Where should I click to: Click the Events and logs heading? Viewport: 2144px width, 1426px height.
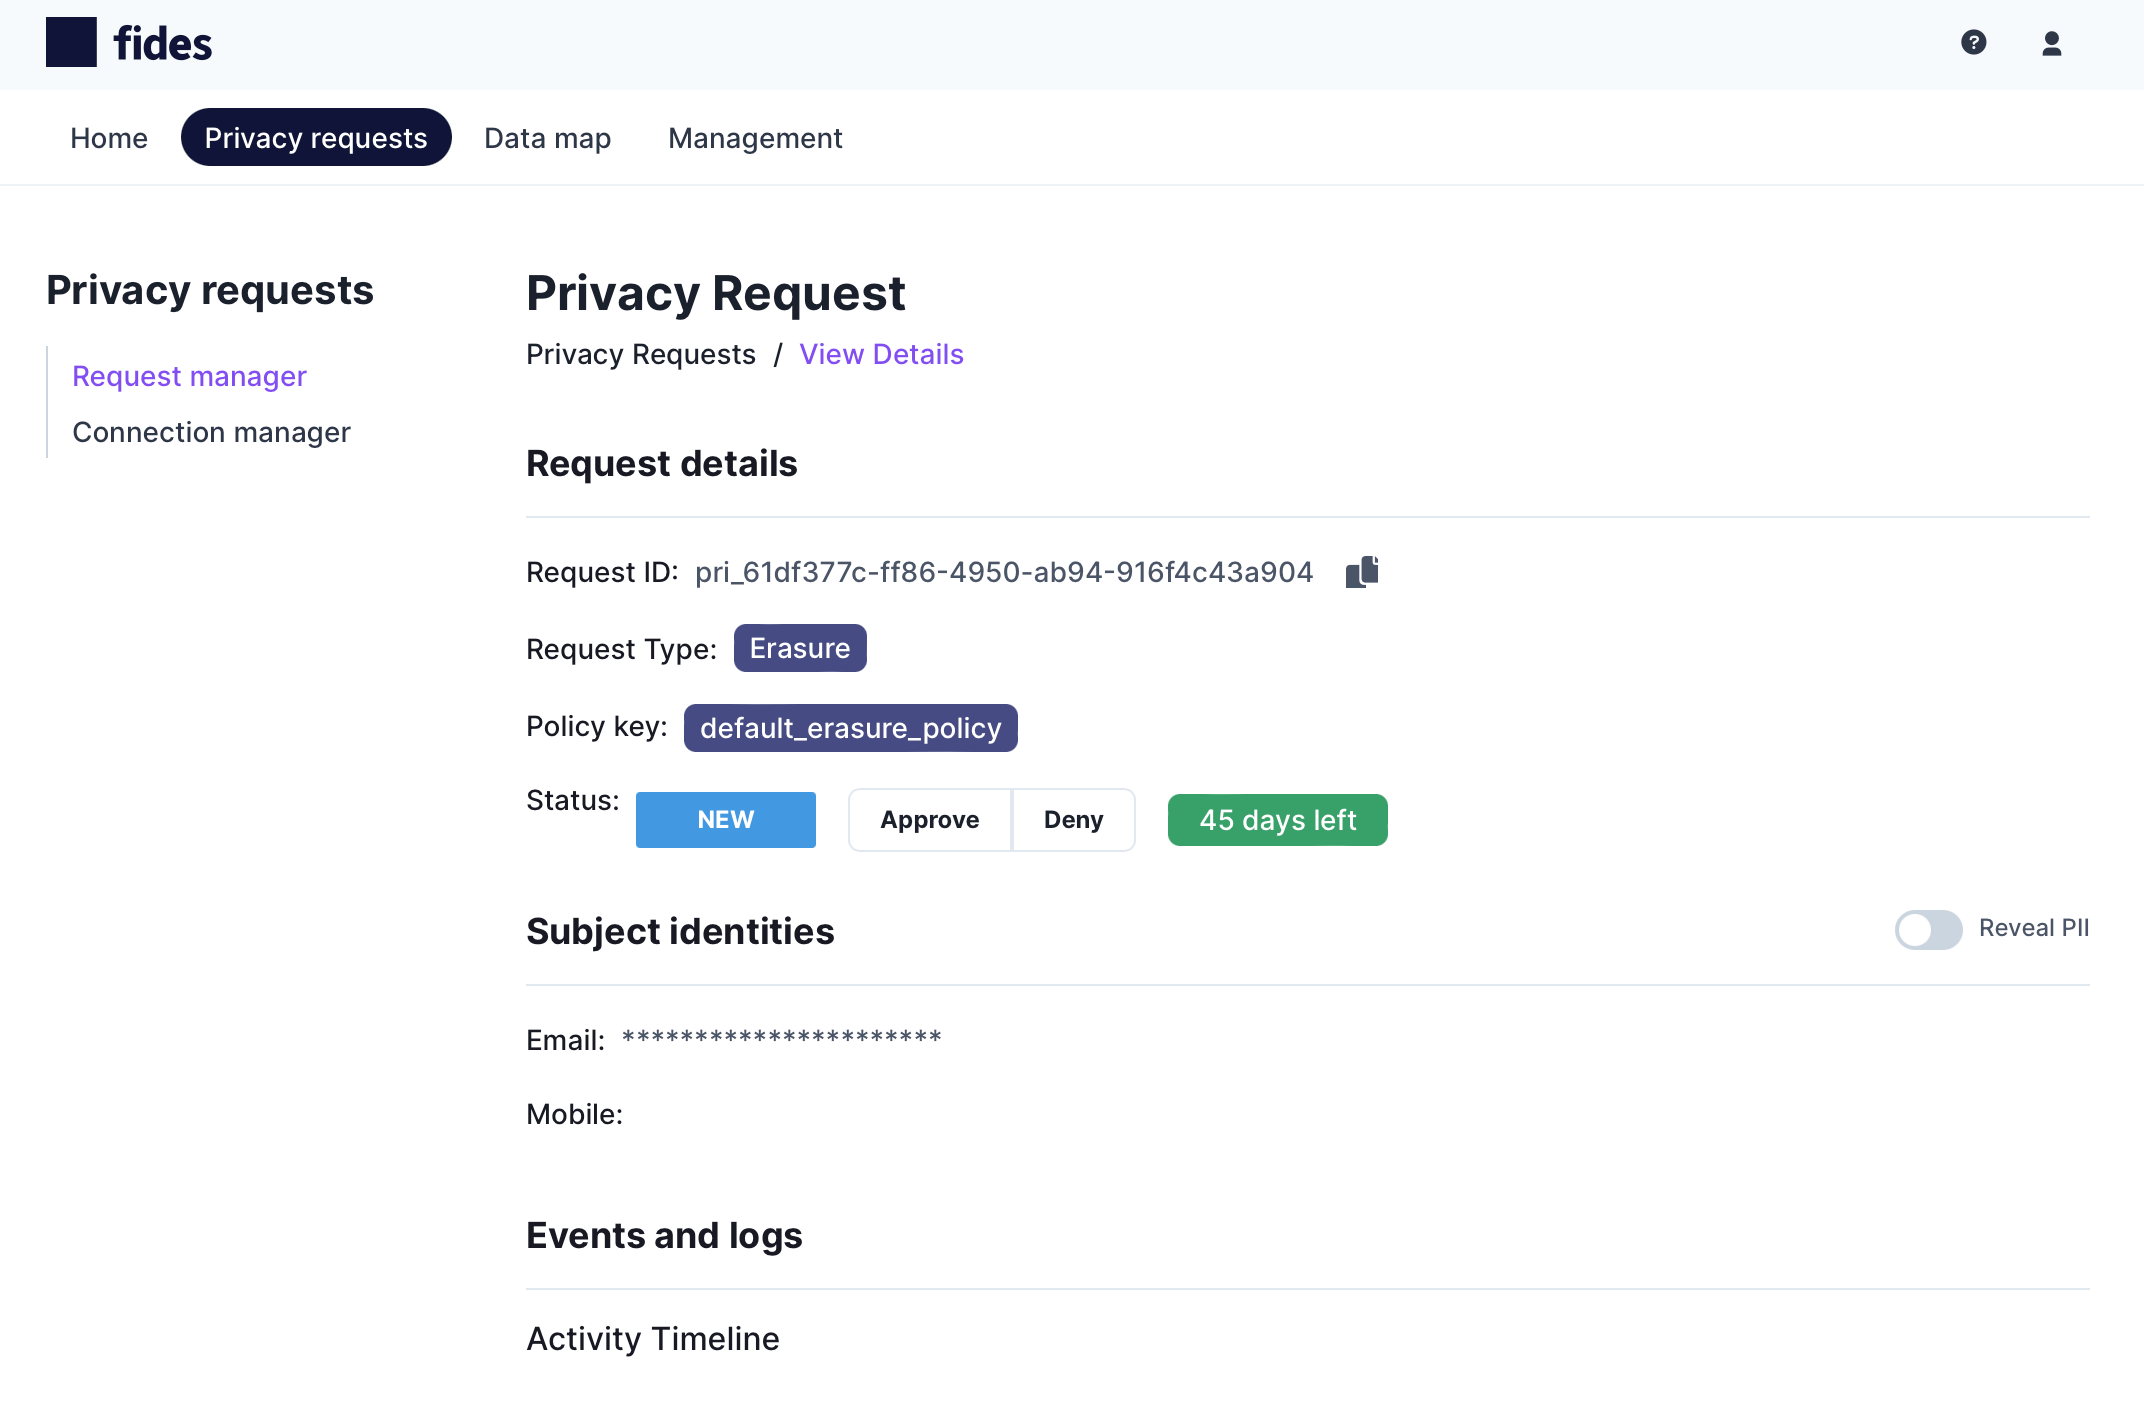tap(664, 1236)
